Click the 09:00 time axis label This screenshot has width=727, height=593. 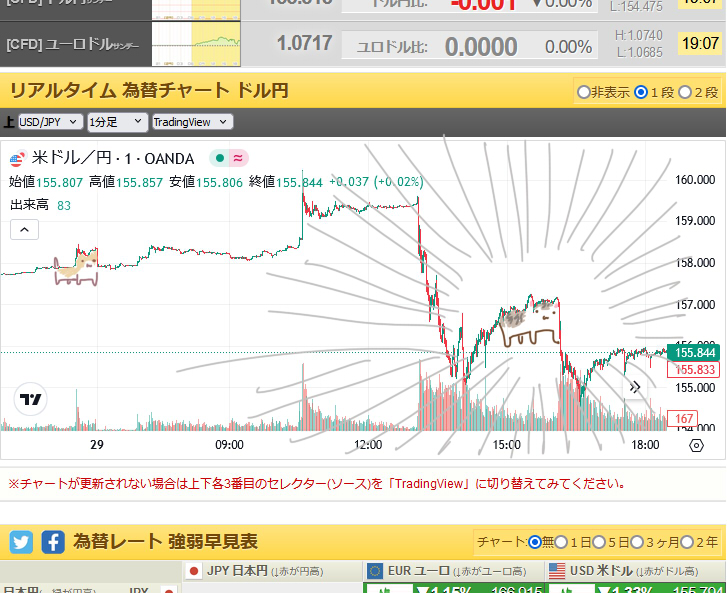(229, 445)
